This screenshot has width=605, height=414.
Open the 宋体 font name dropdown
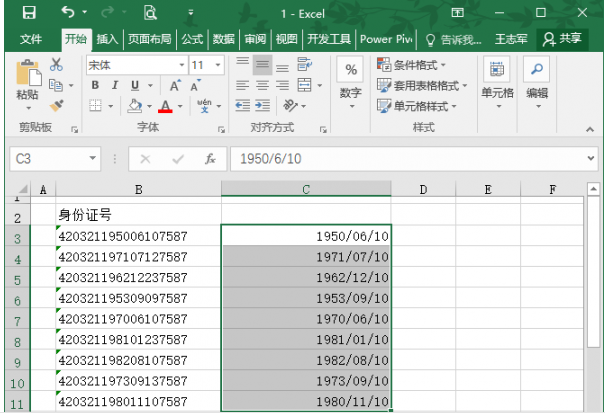click(181, 65)
